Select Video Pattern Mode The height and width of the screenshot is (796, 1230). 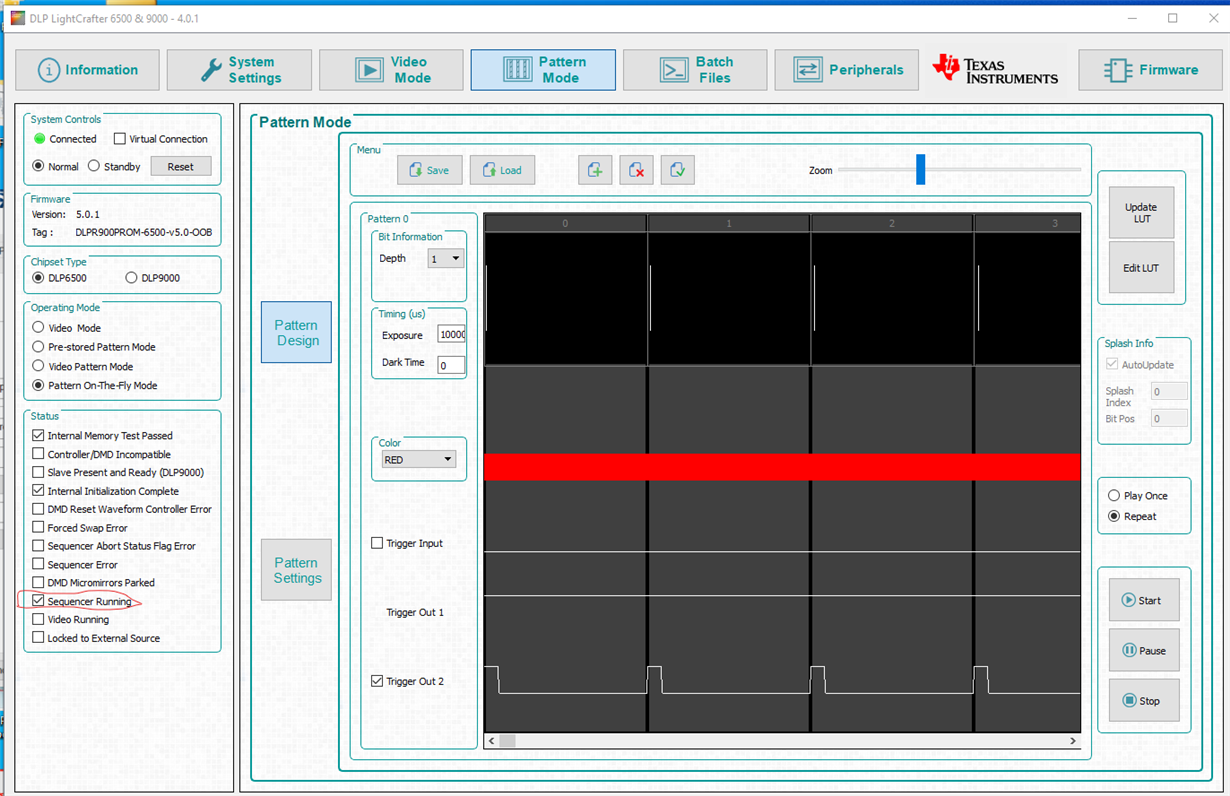point(38,366)
